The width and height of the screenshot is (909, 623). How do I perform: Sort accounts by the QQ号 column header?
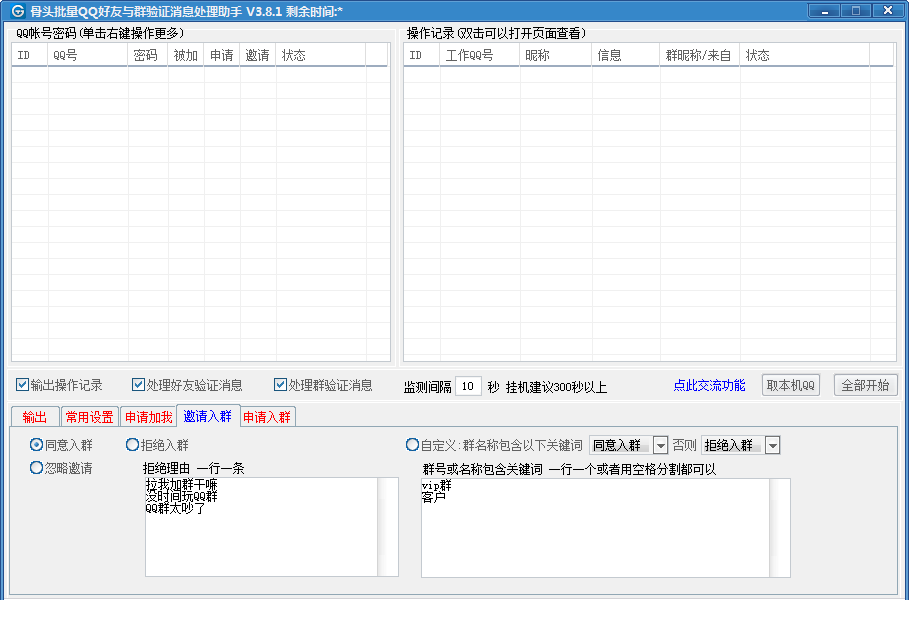click(x=88, y=55)
